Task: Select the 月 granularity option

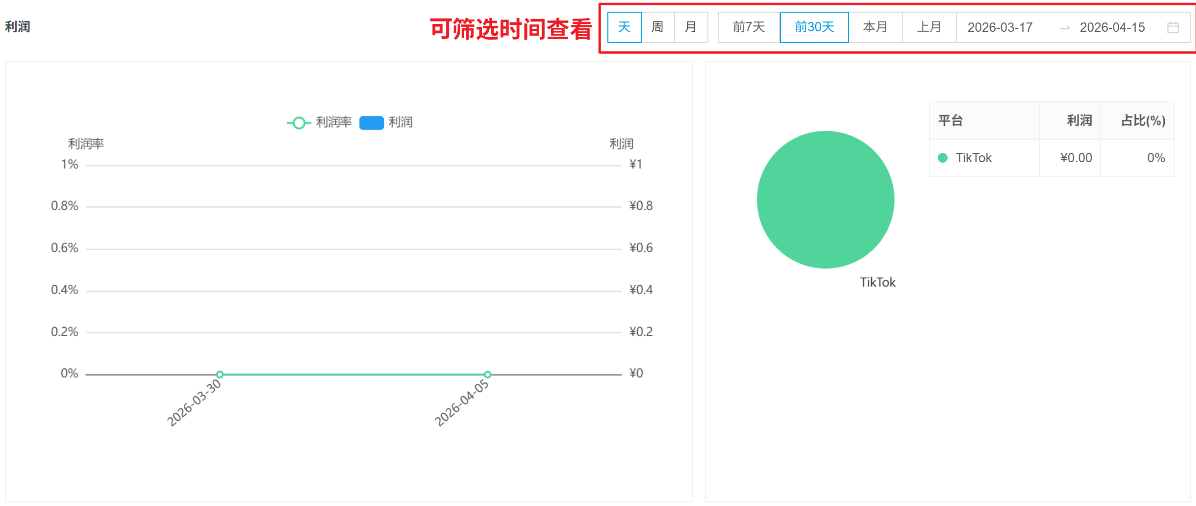Action: coord(690,27)
